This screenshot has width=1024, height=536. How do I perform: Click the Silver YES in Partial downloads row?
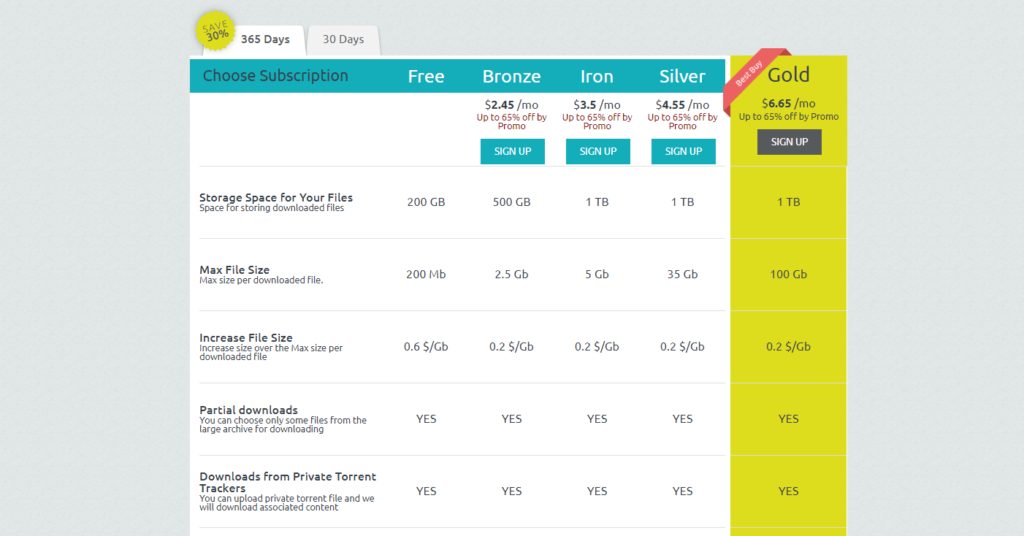tap(682, 419)
